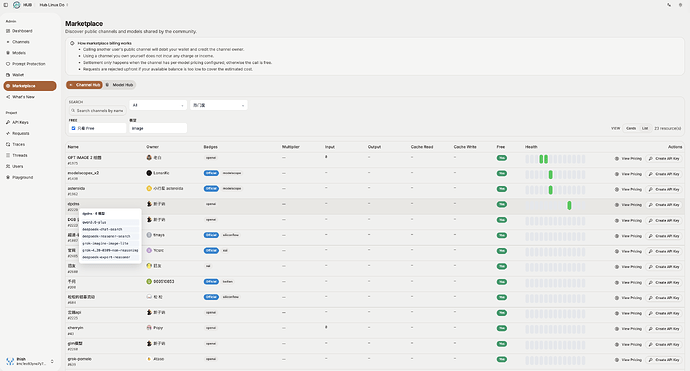Viewport: 690px width, 371px height.
Task: Click Create API Key for asteroida row
Action: [x=664, y=189]
